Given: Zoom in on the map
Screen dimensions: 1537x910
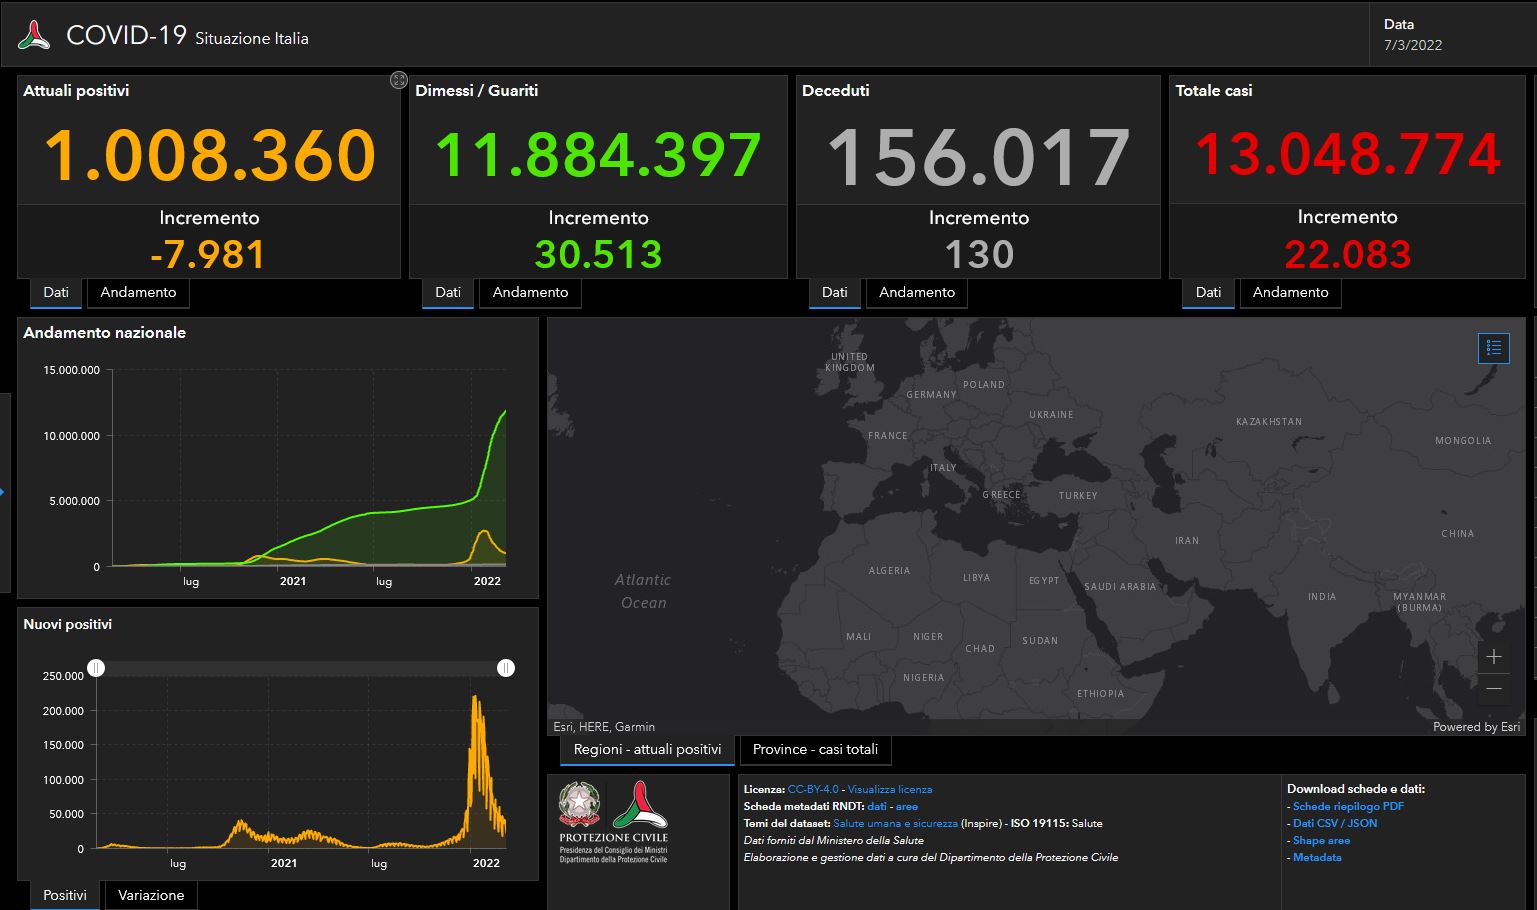Looking at the screenshot, I should point(1493,657).
